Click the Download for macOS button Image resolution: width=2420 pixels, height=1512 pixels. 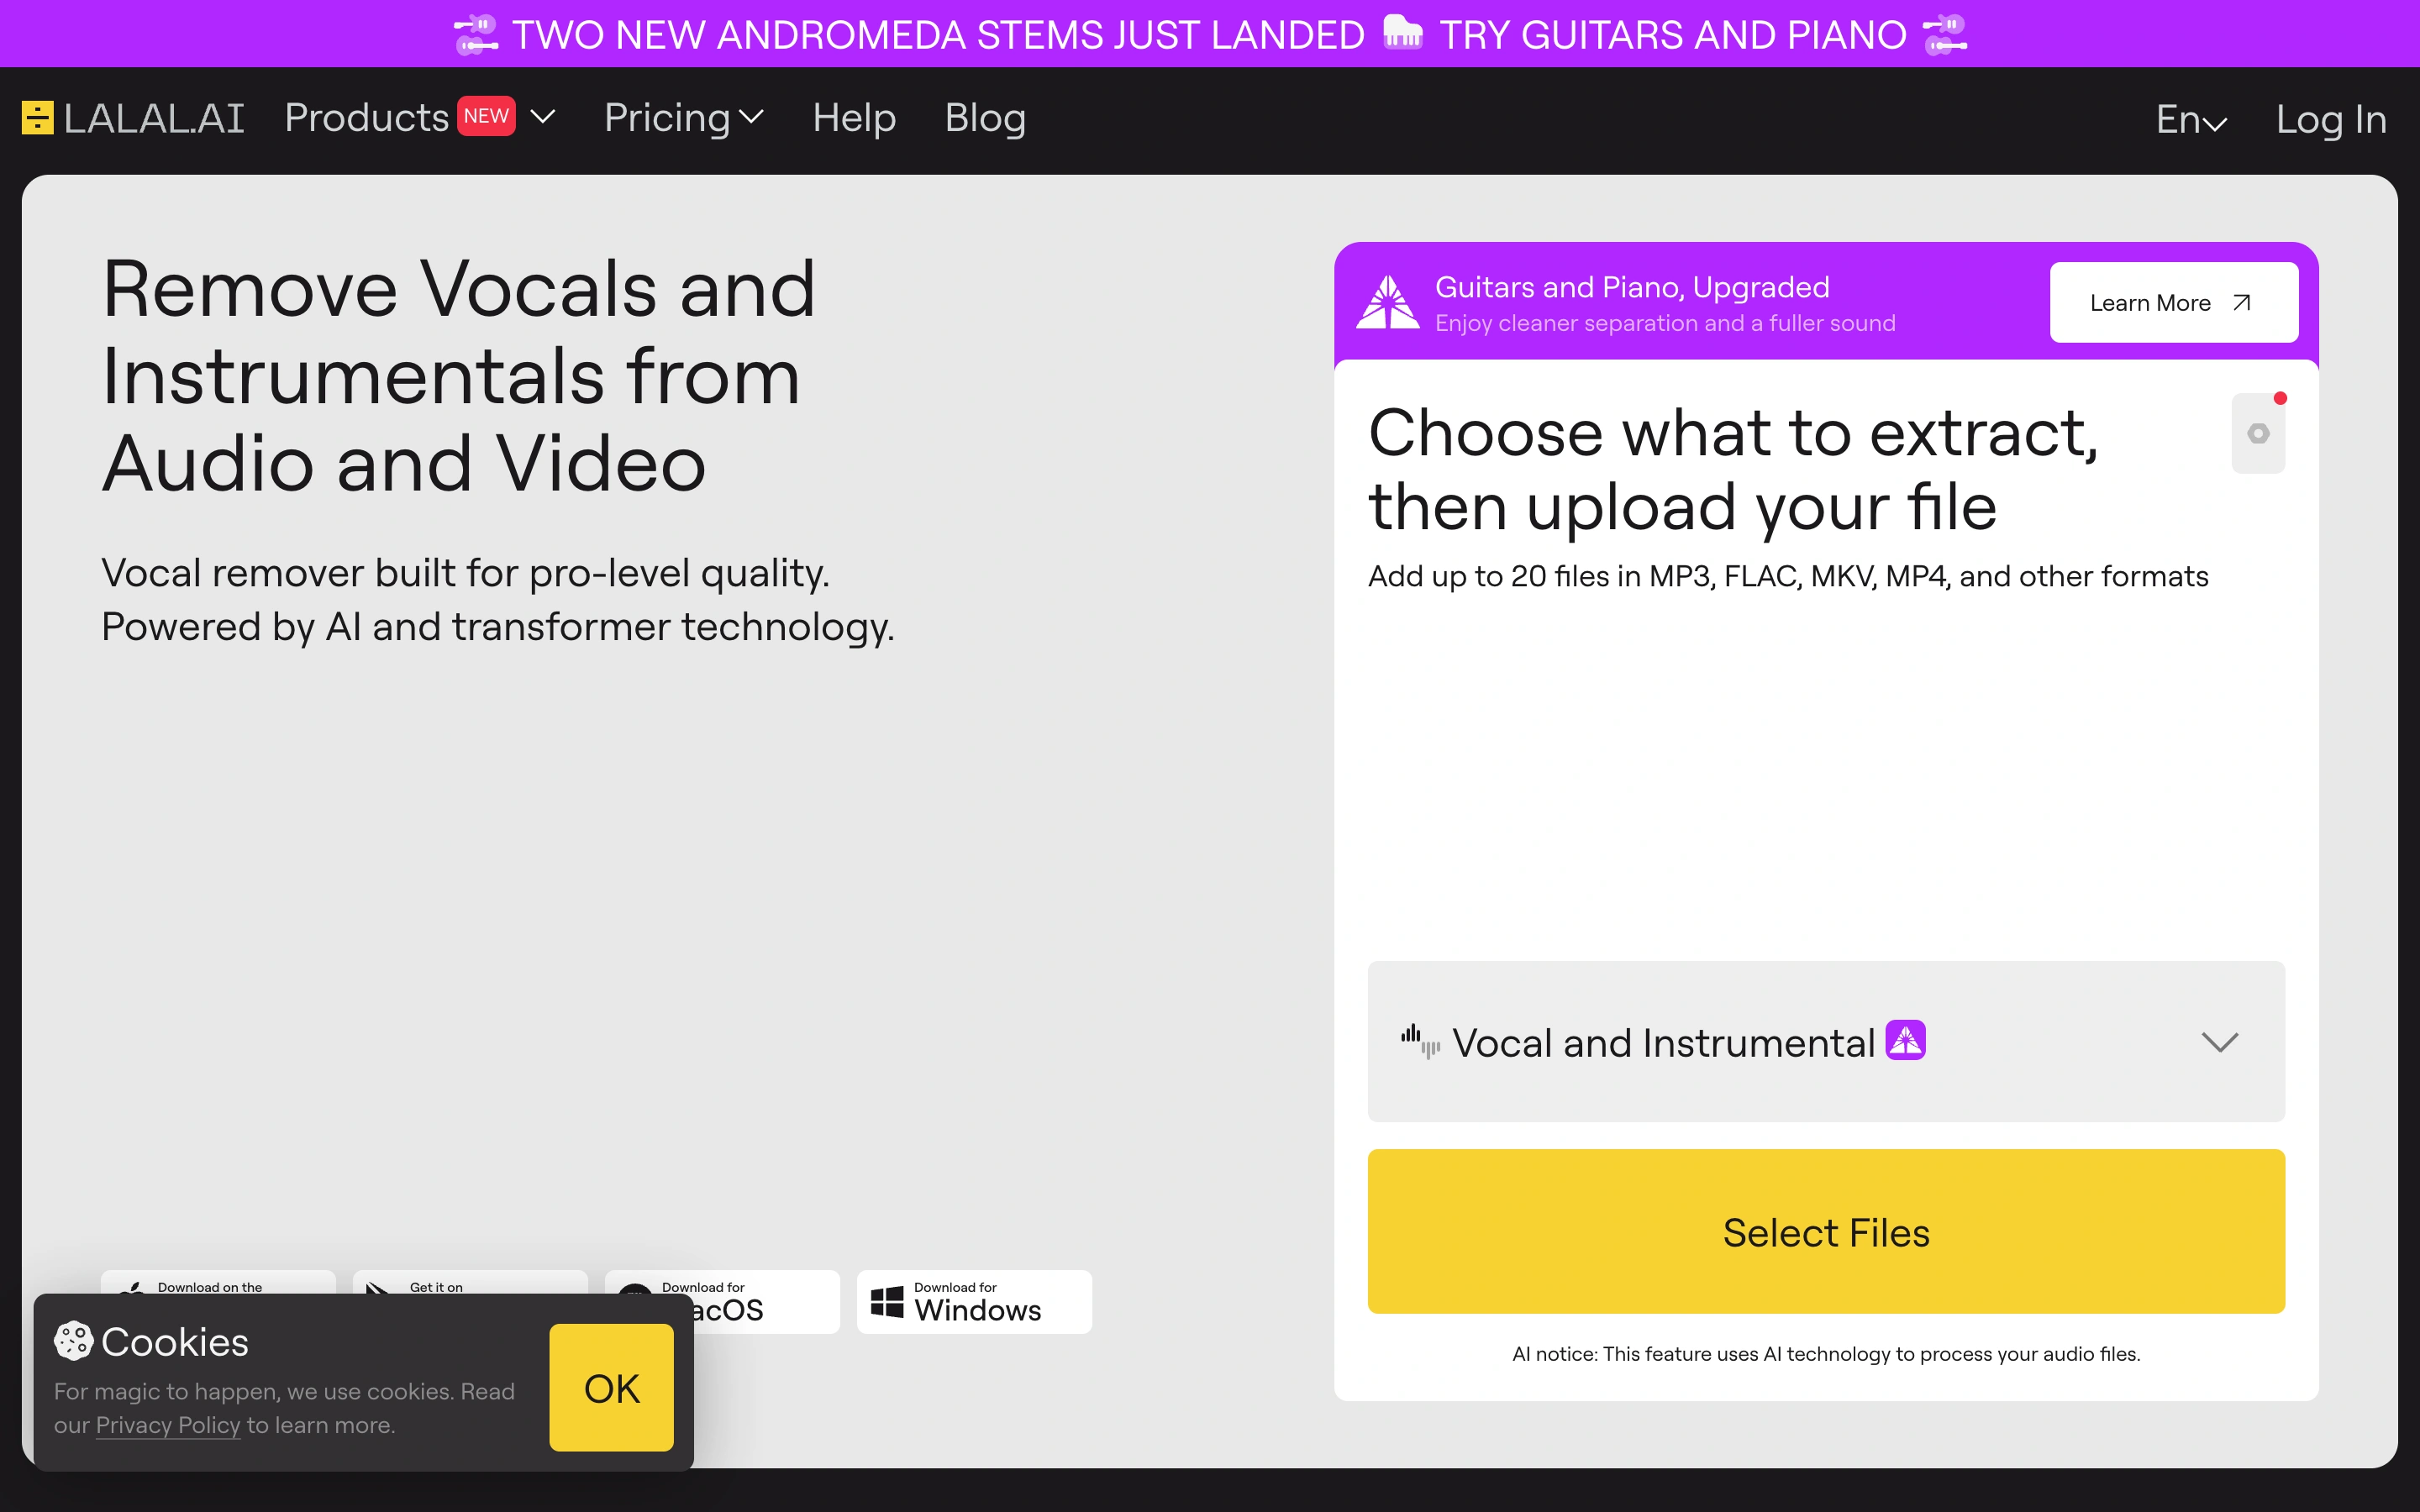768,1301
